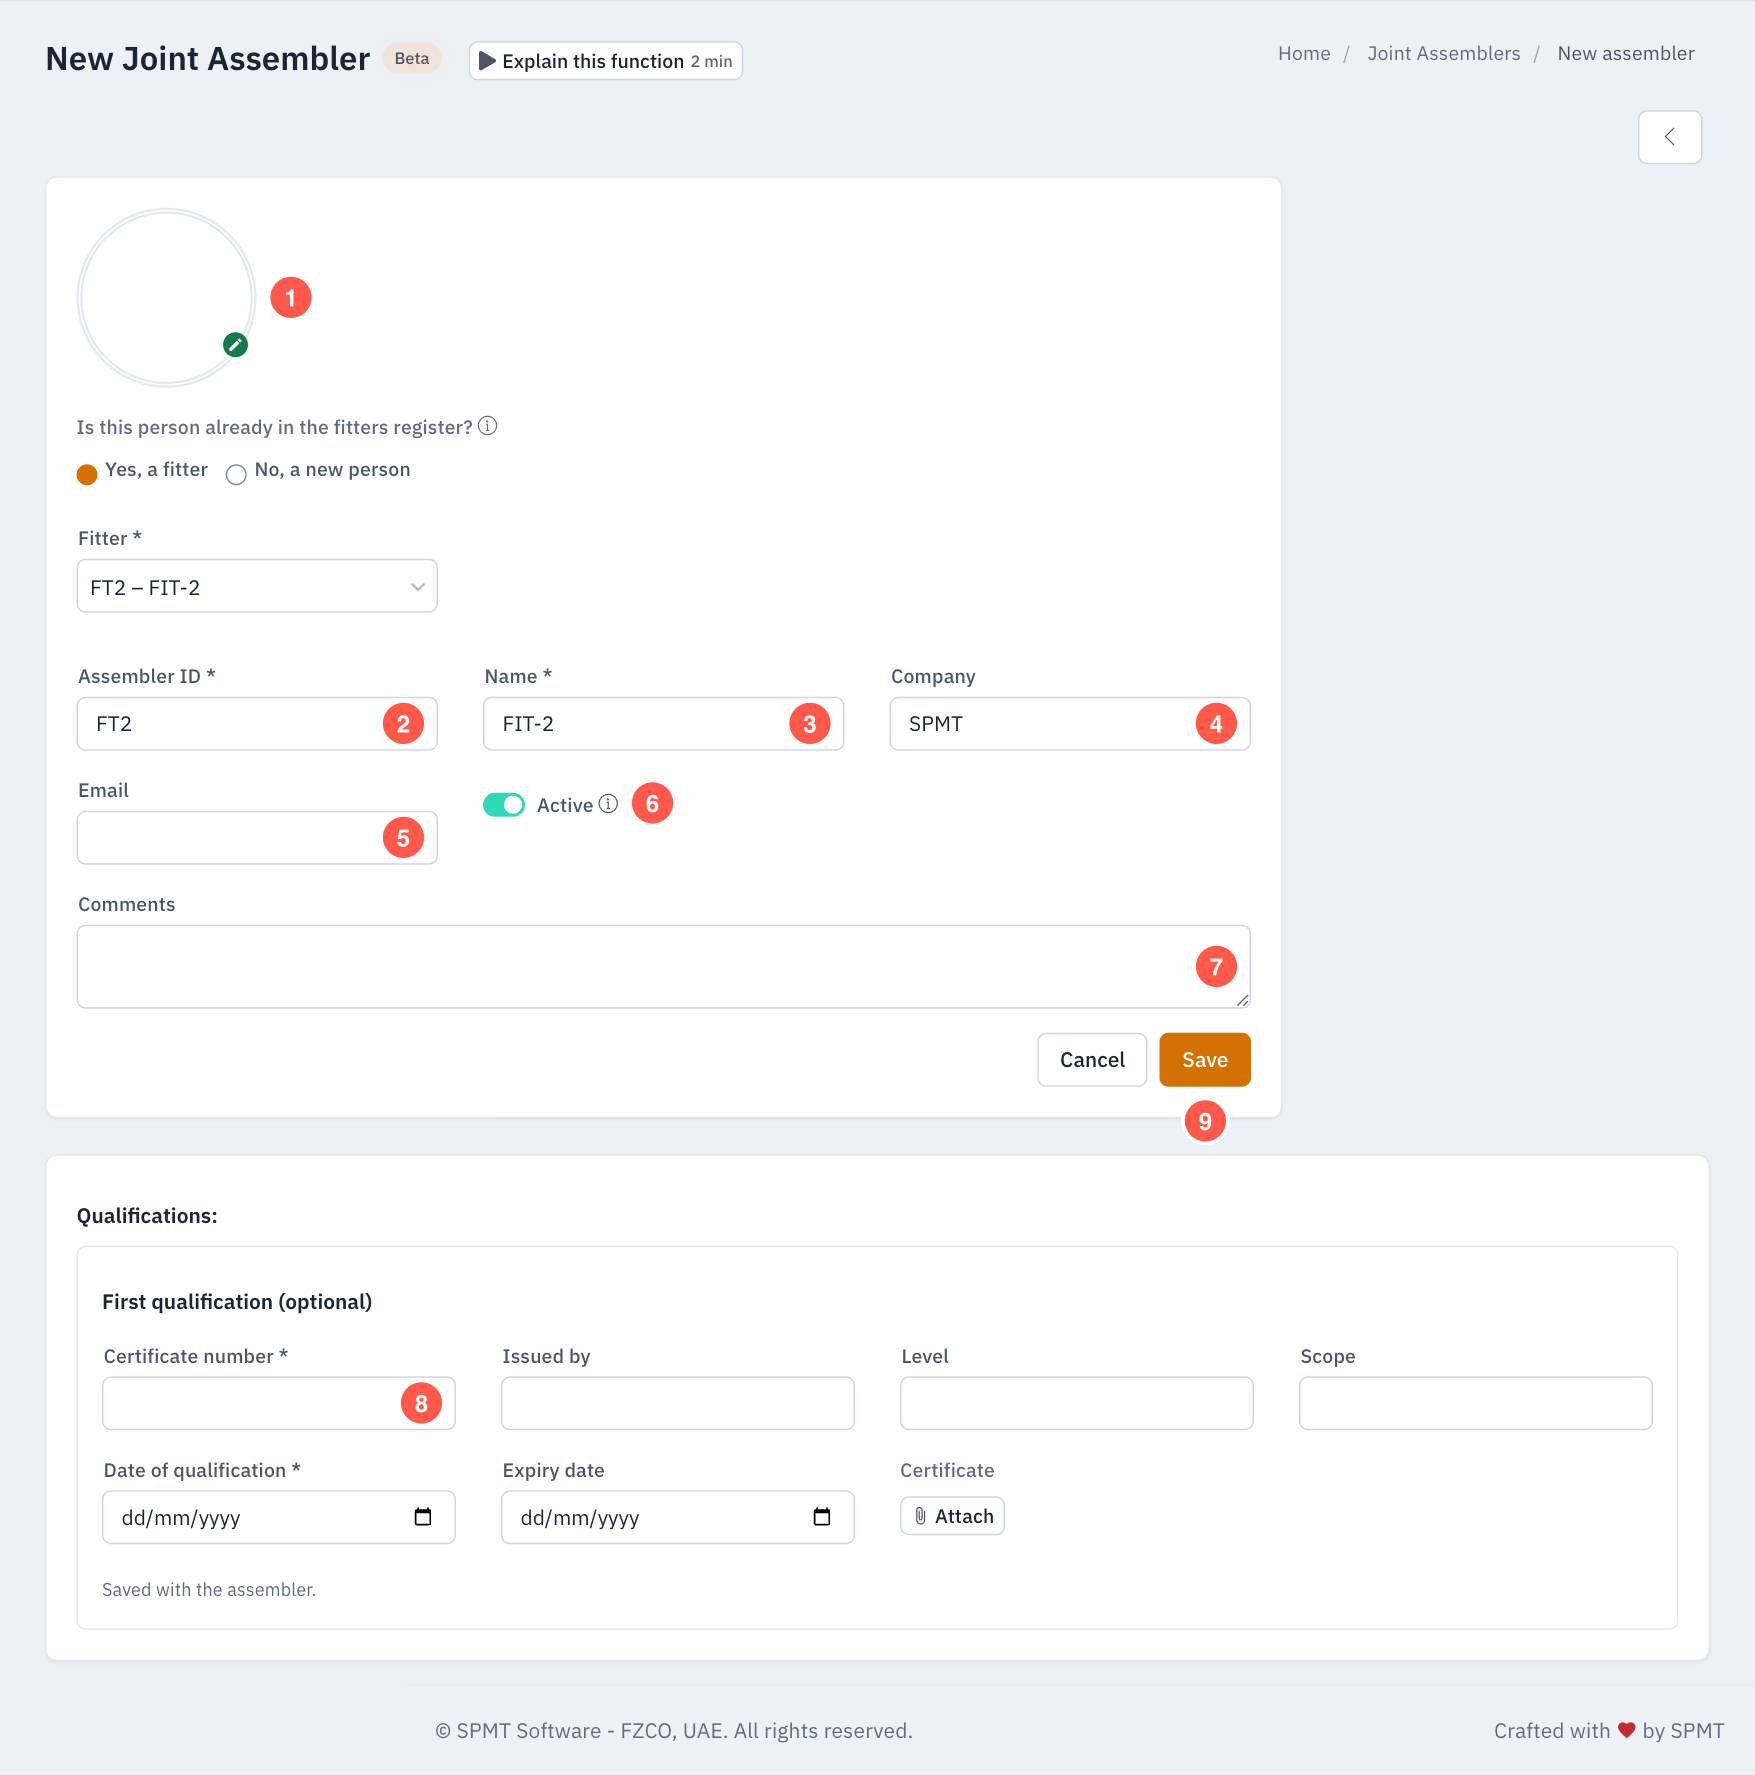The image size is (1755, 1775).
Task: Click the info icon beside fitters register question
Action: click(x=488, y=426)
